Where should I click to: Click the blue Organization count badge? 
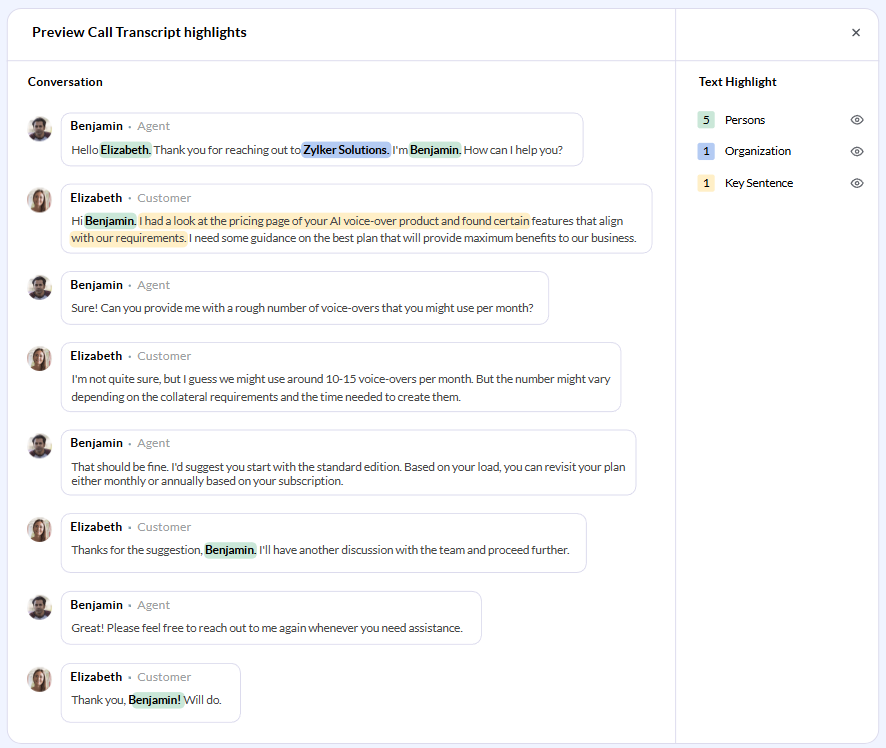pos(706,151)
